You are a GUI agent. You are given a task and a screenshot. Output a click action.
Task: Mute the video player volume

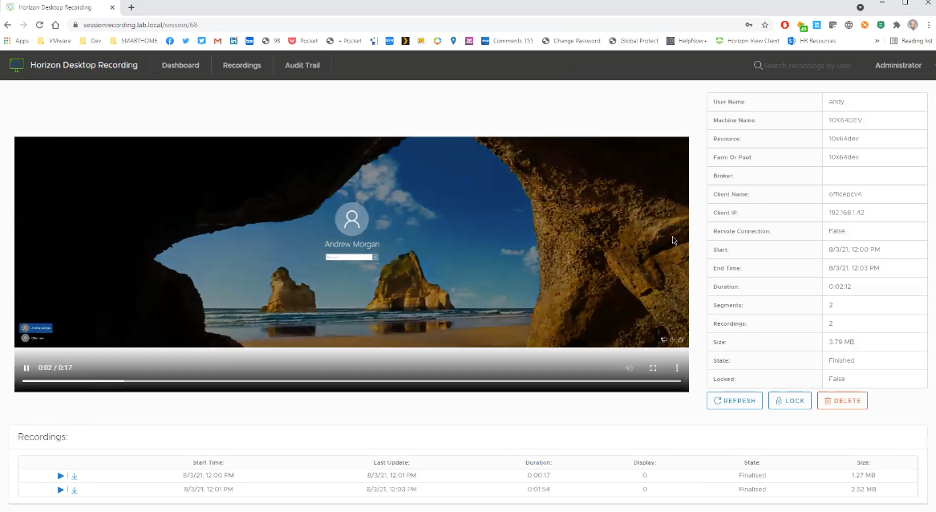(x=629, y=368)
